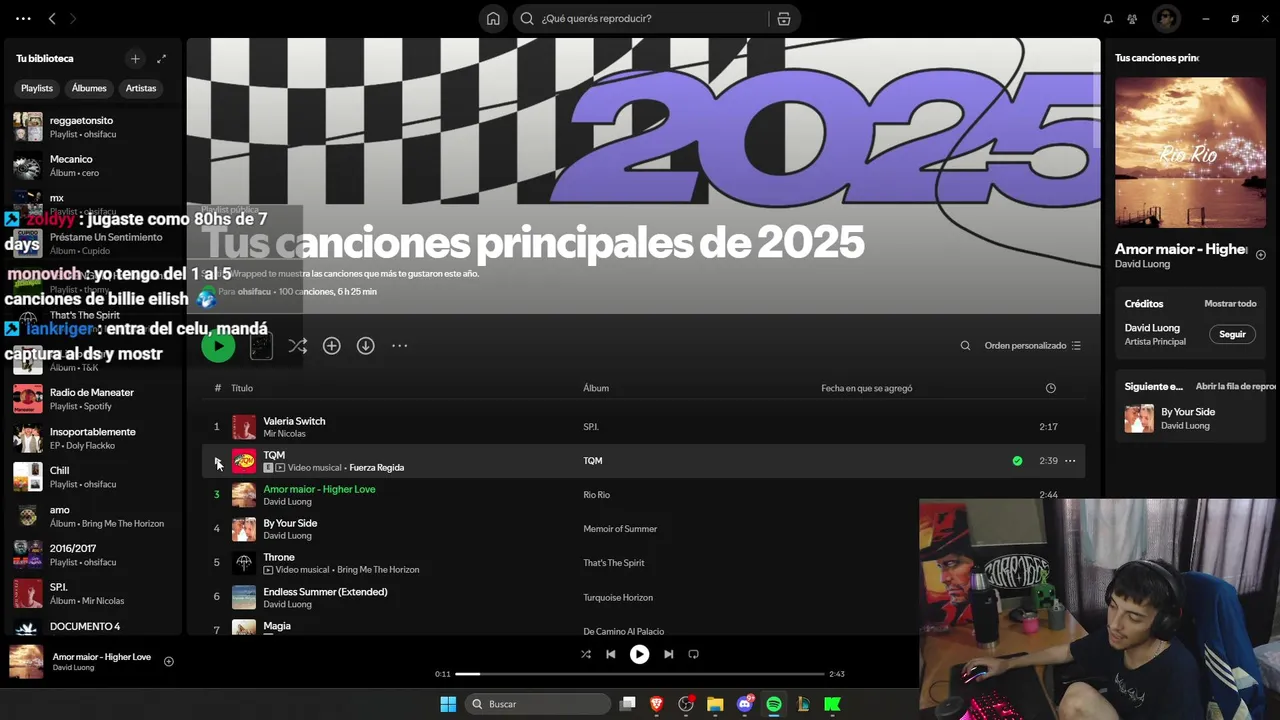Screen dimensions: 1280x720
Task: Open Spotify from the taskbar
Action: point(773,704)
